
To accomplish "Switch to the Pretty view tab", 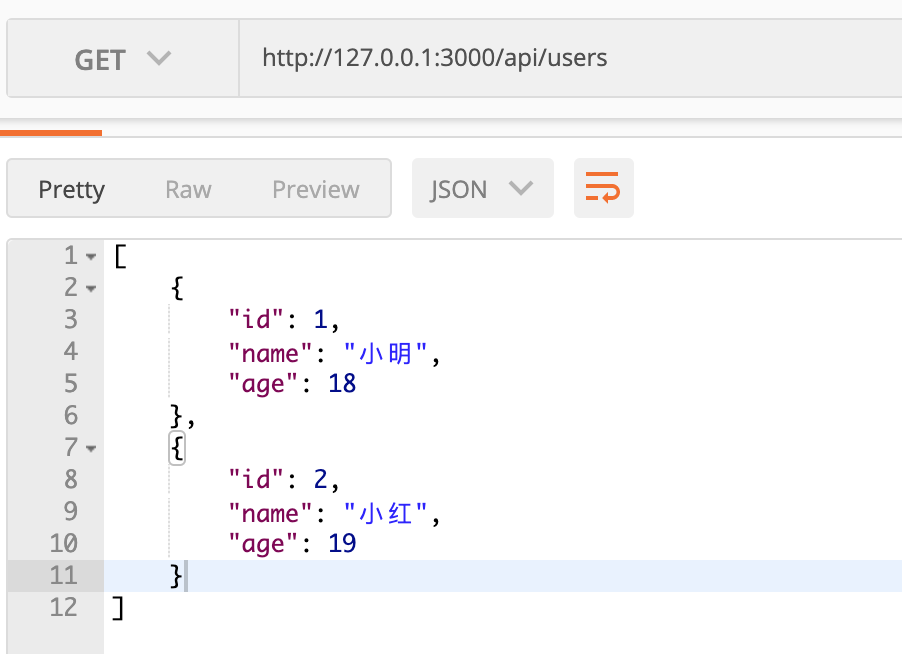I will 71,189.
